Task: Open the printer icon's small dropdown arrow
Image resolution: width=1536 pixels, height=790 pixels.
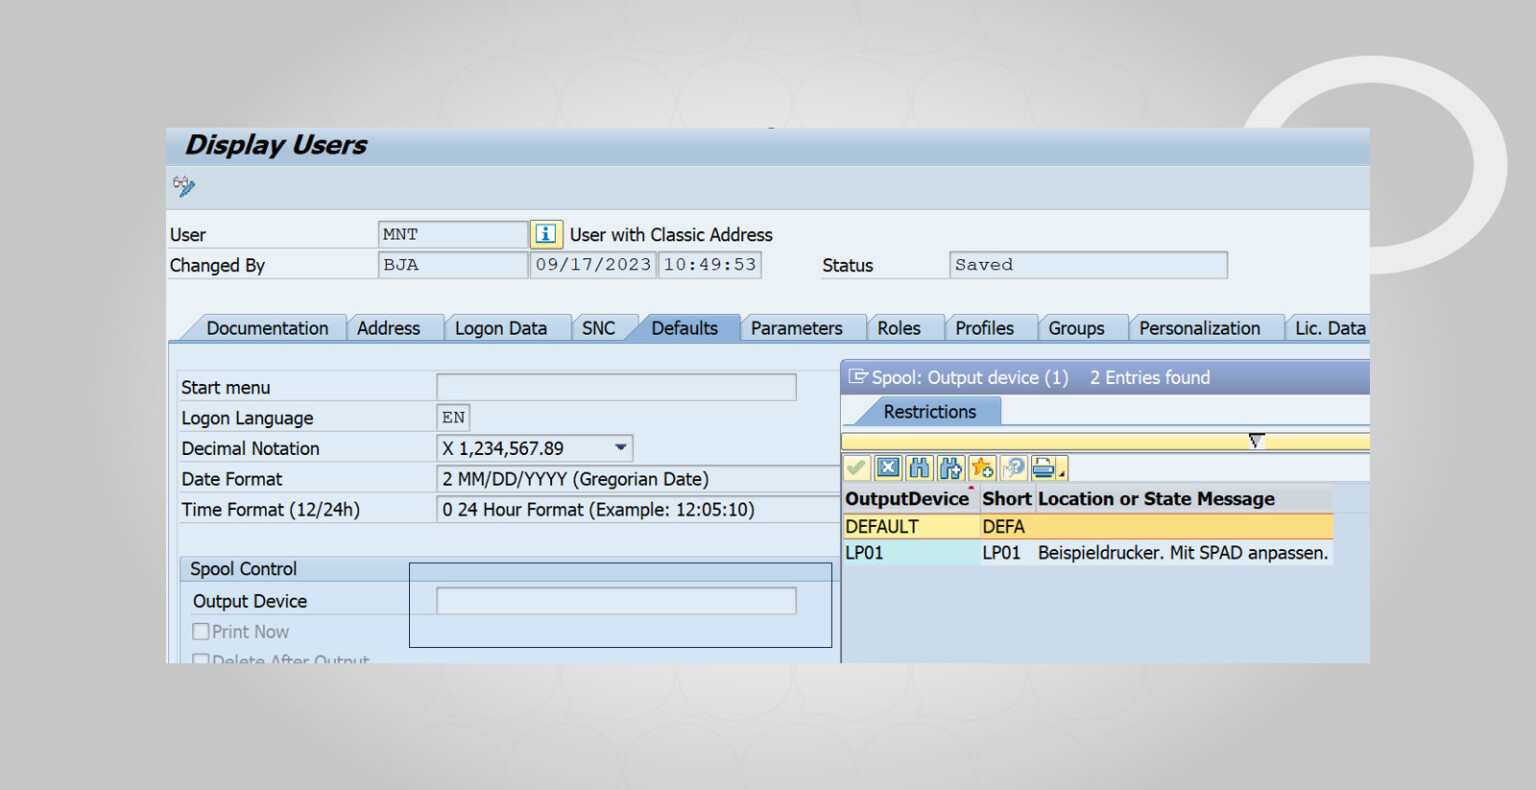Action: (1062, 472)
